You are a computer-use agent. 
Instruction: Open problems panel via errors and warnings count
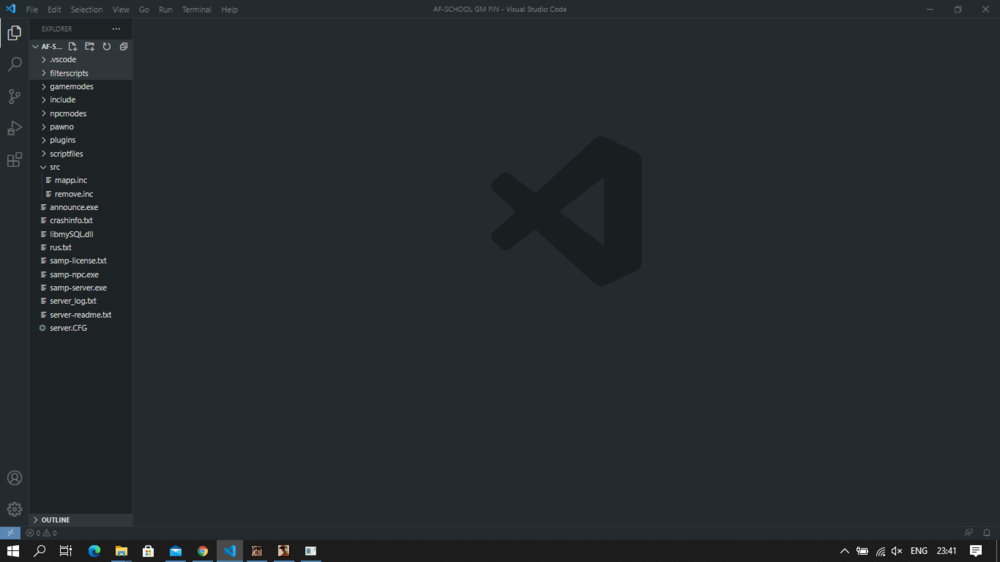41,533
